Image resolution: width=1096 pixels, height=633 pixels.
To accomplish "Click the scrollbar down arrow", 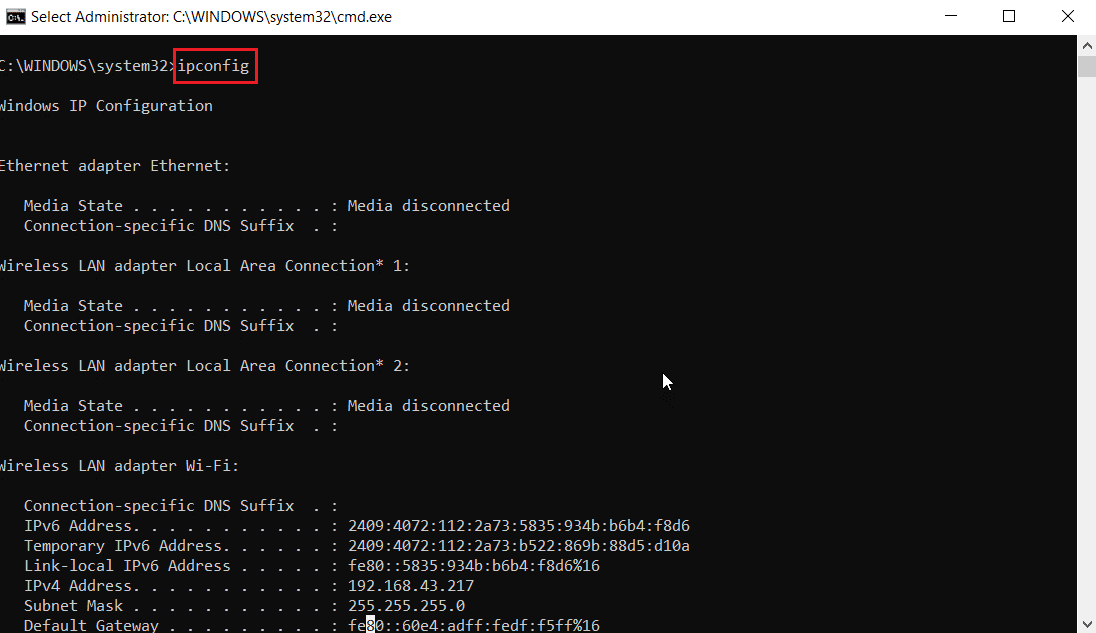I will (1087, 623).
